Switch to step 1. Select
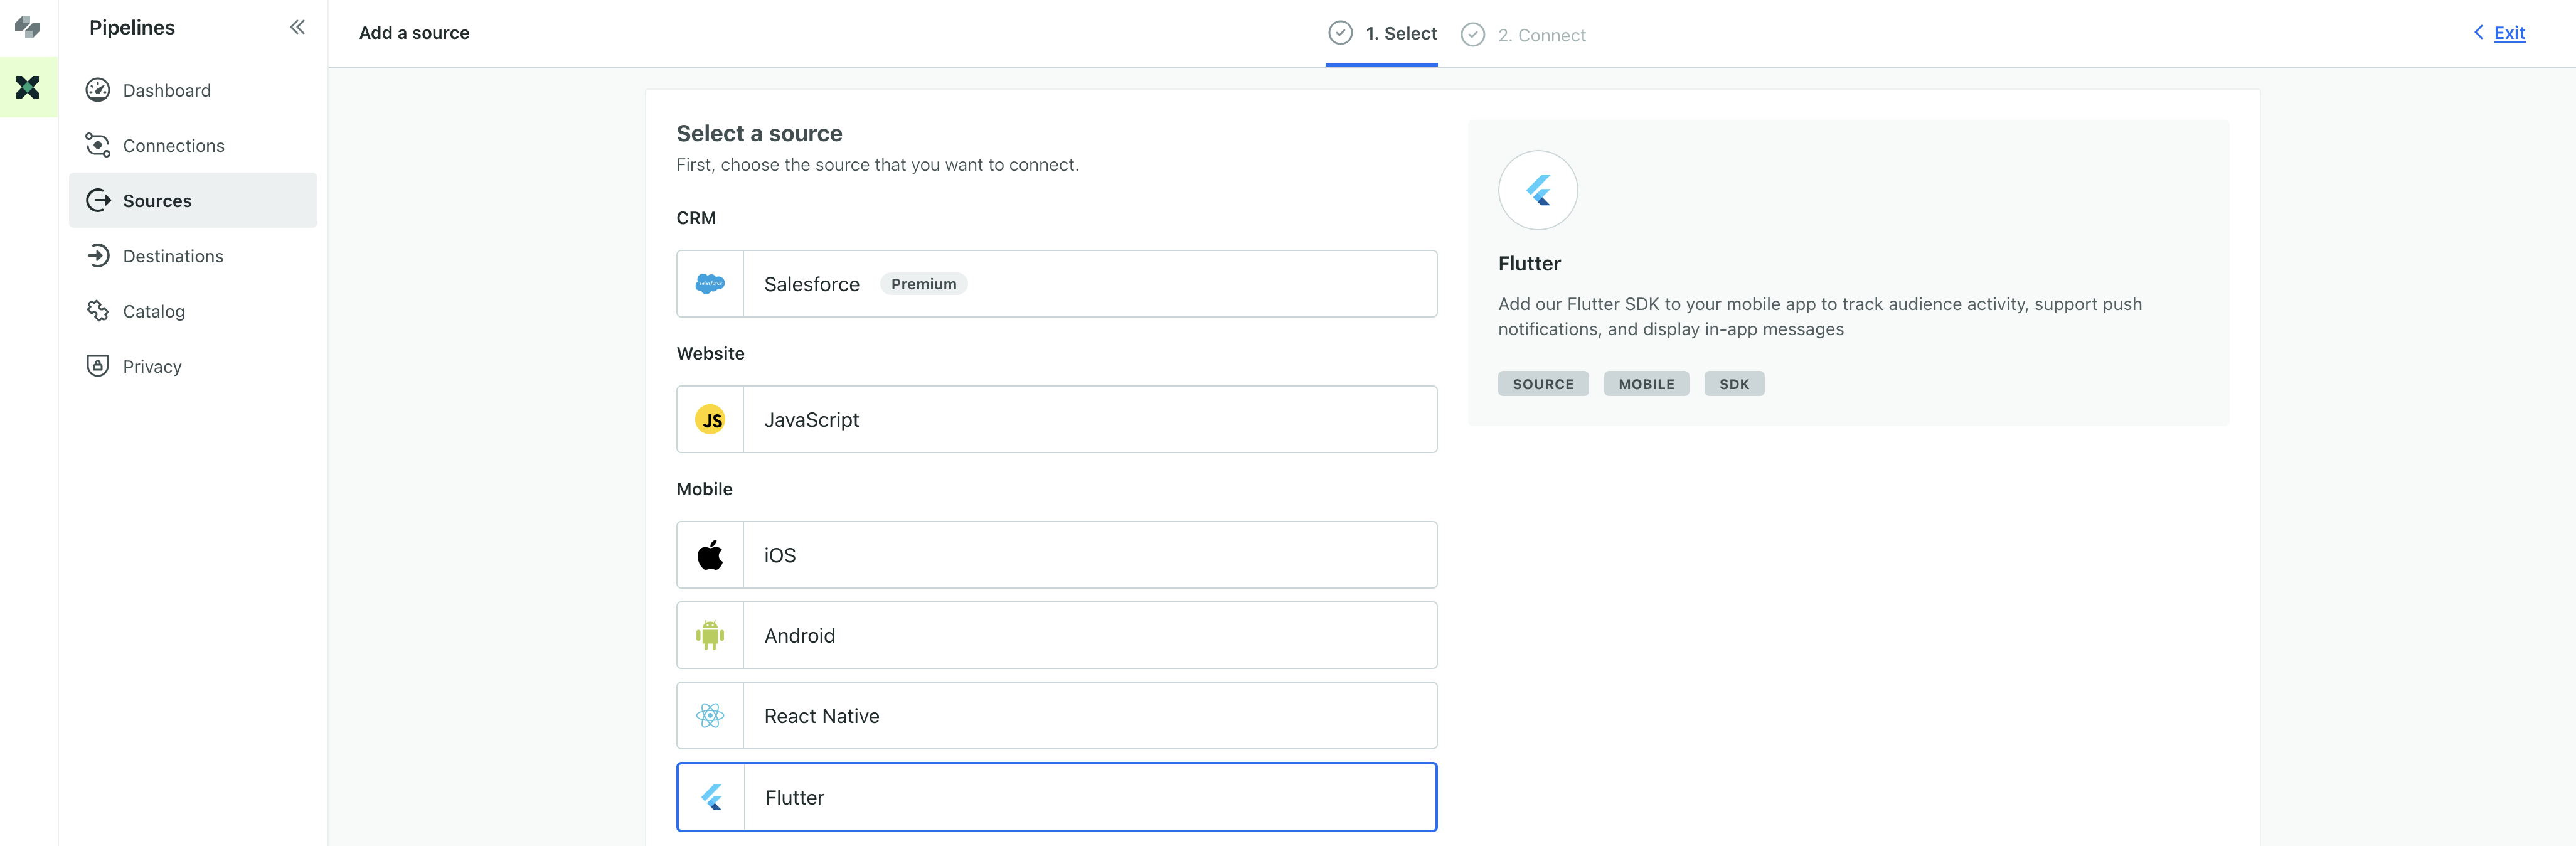Viewport: 2576px width, 846px height. pos(1382,34)
